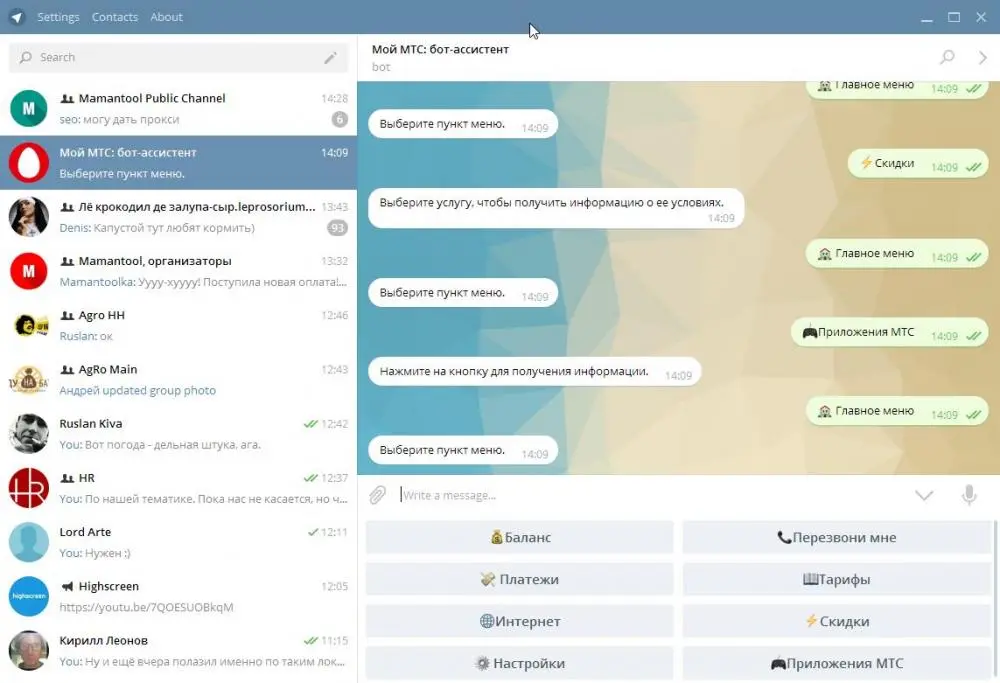1000x683 pixels.
Task: Expand chat info panel with right chevron
Action: click(x=983, y=58)
